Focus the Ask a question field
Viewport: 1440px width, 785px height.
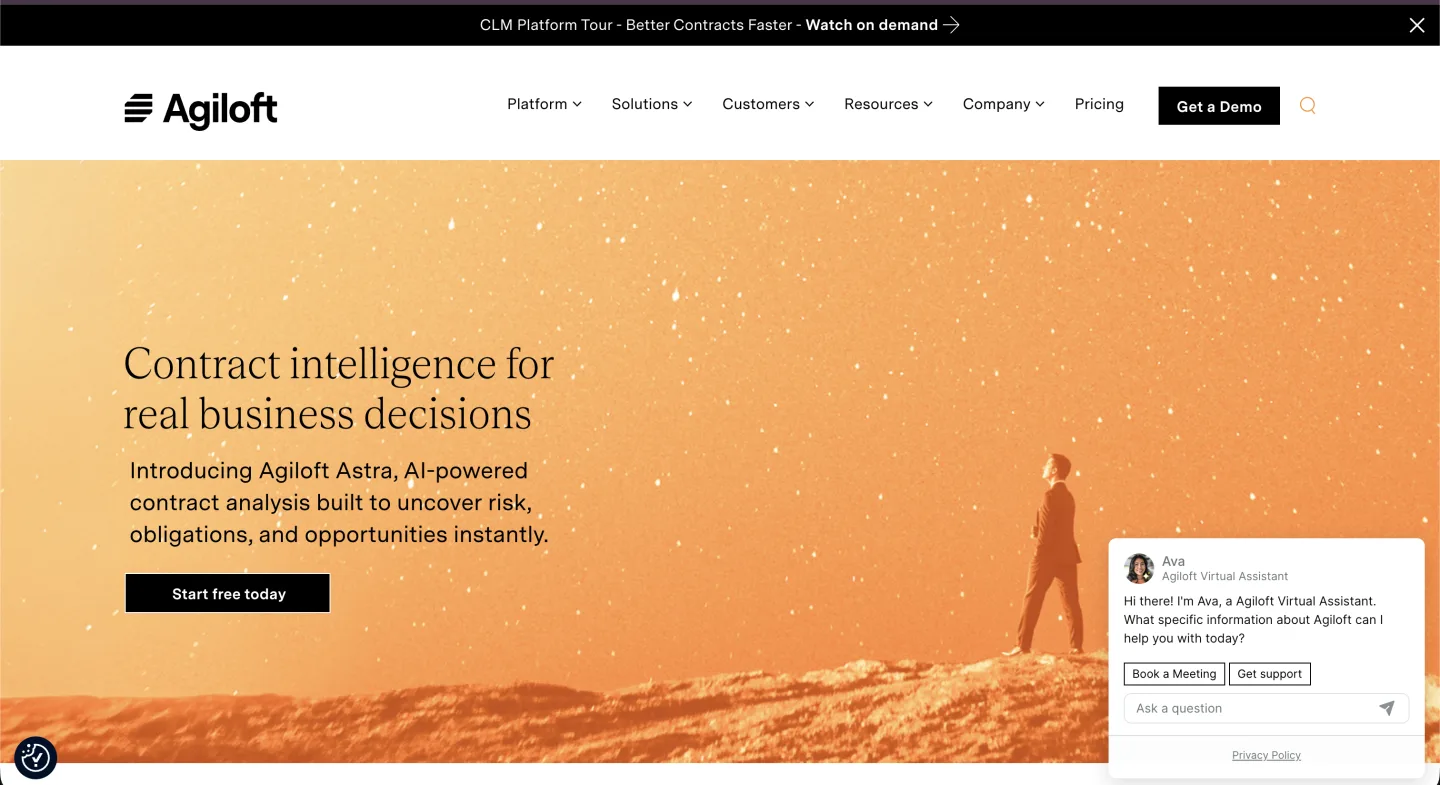[x=1266, y=708]
